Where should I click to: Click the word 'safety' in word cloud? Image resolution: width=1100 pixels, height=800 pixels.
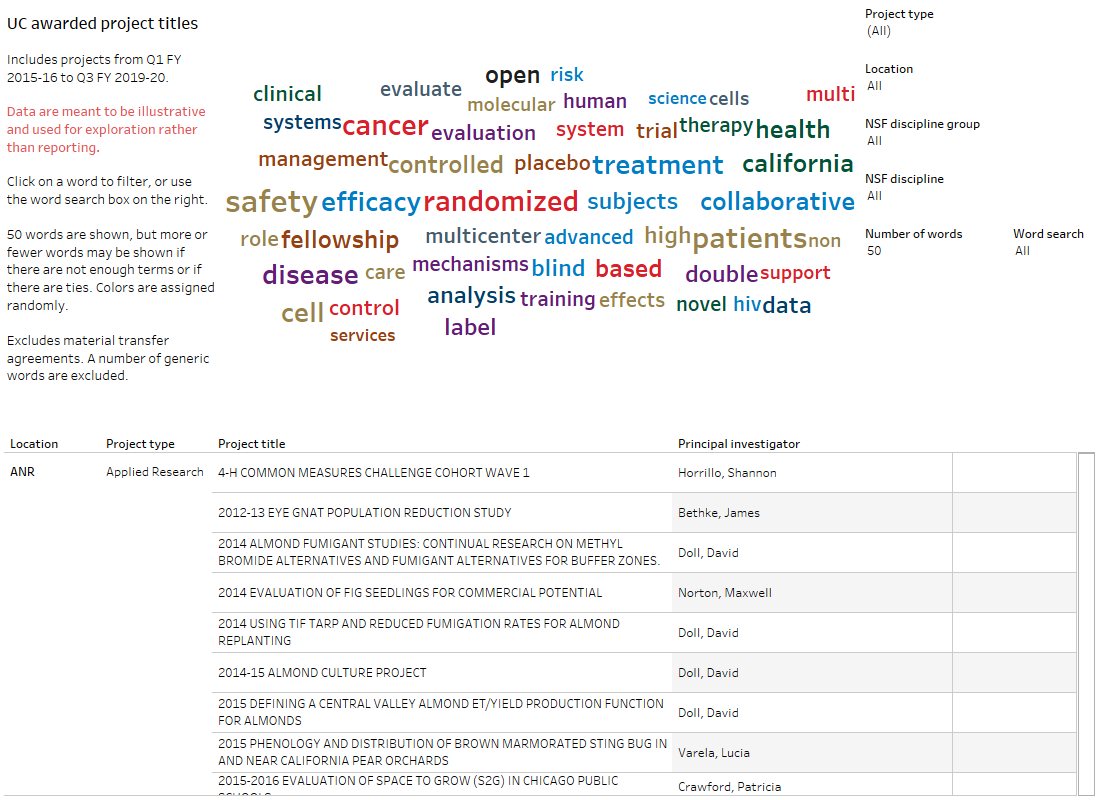(x=271, y=202)
